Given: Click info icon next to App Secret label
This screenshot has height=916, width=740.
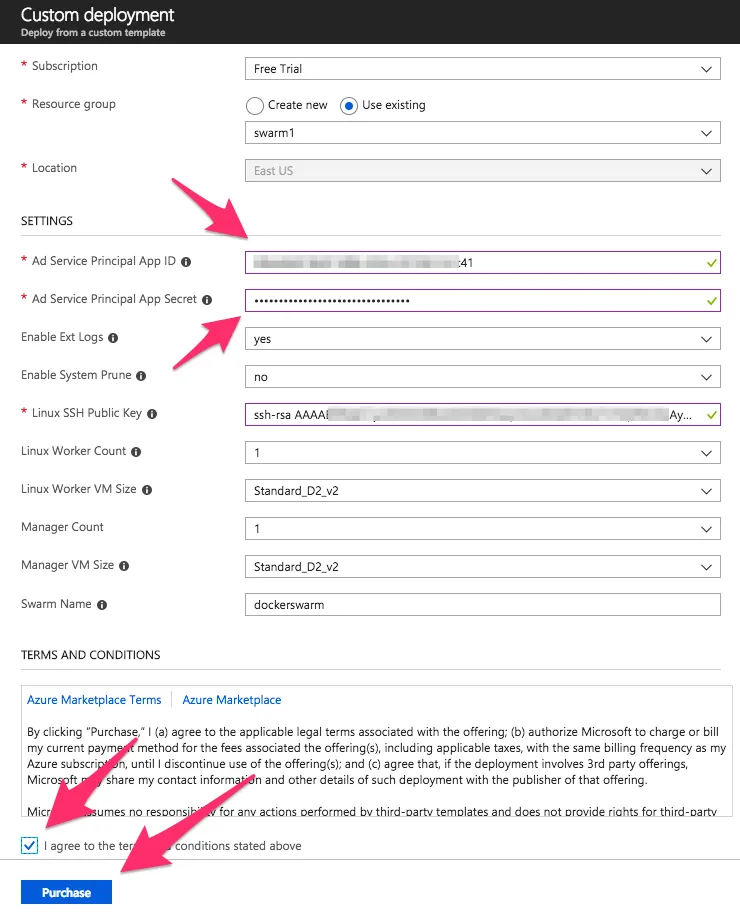Looking at the screenshot, I should point(207,300).
